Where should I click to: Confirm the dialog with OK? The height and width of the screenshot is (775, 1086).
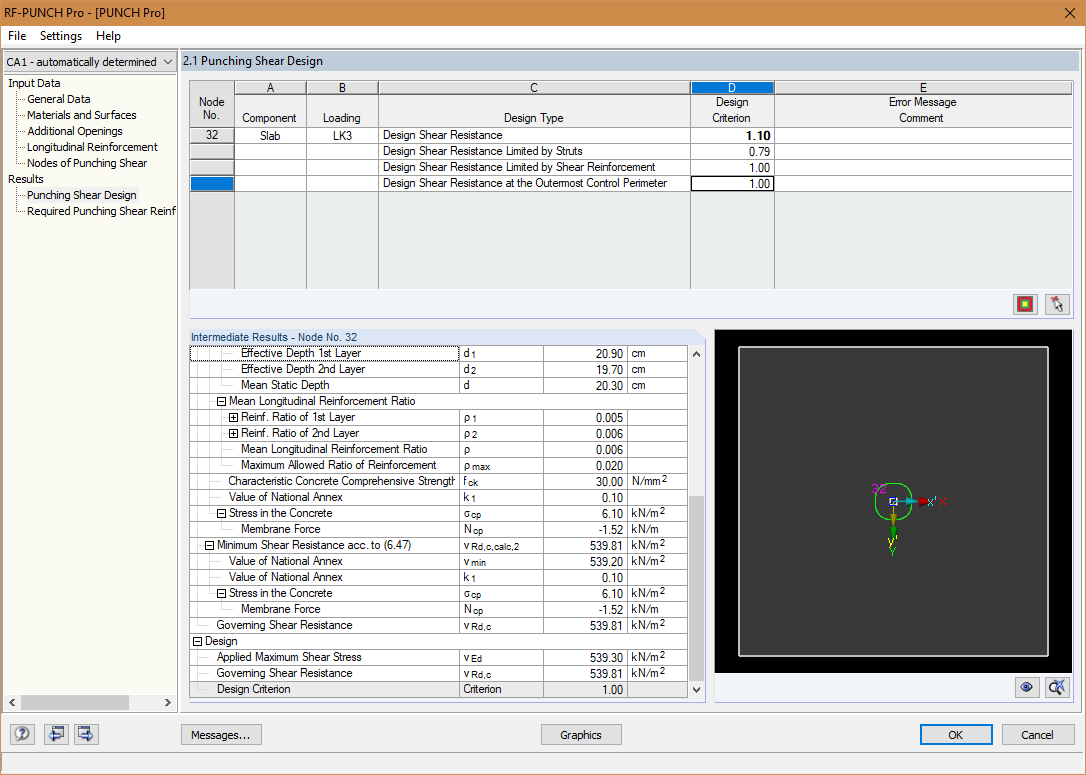pos(956,734)
